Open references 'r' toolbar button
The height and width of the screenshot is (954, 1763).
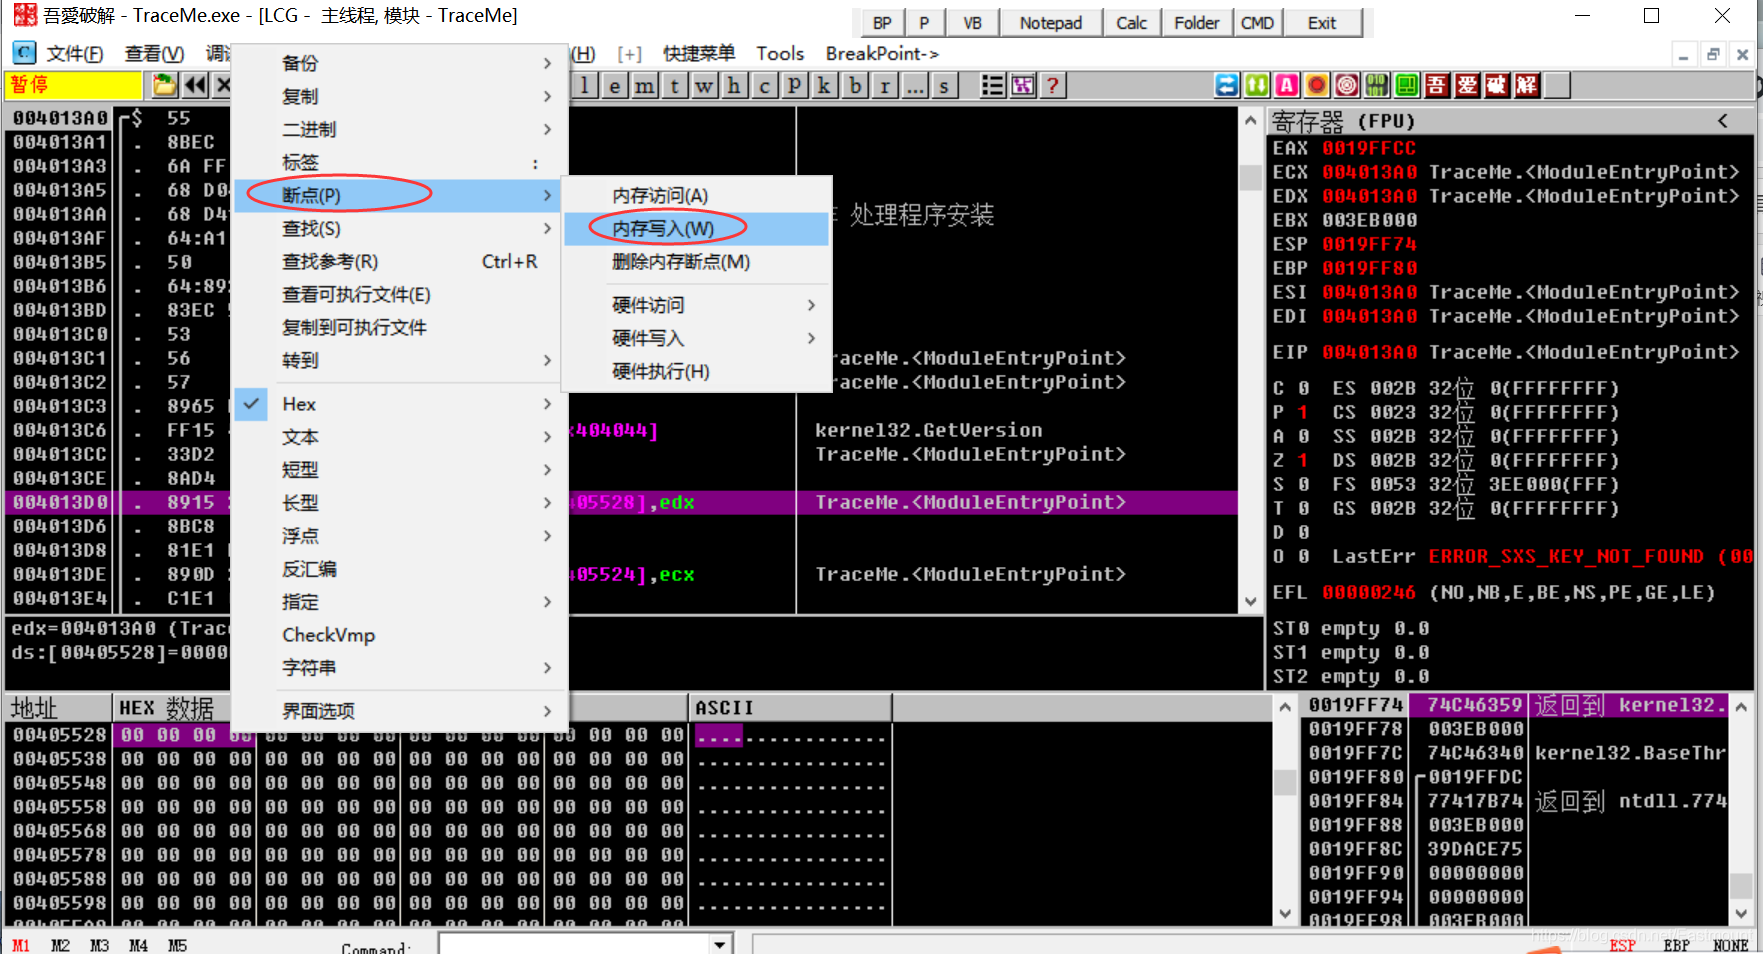885,86
